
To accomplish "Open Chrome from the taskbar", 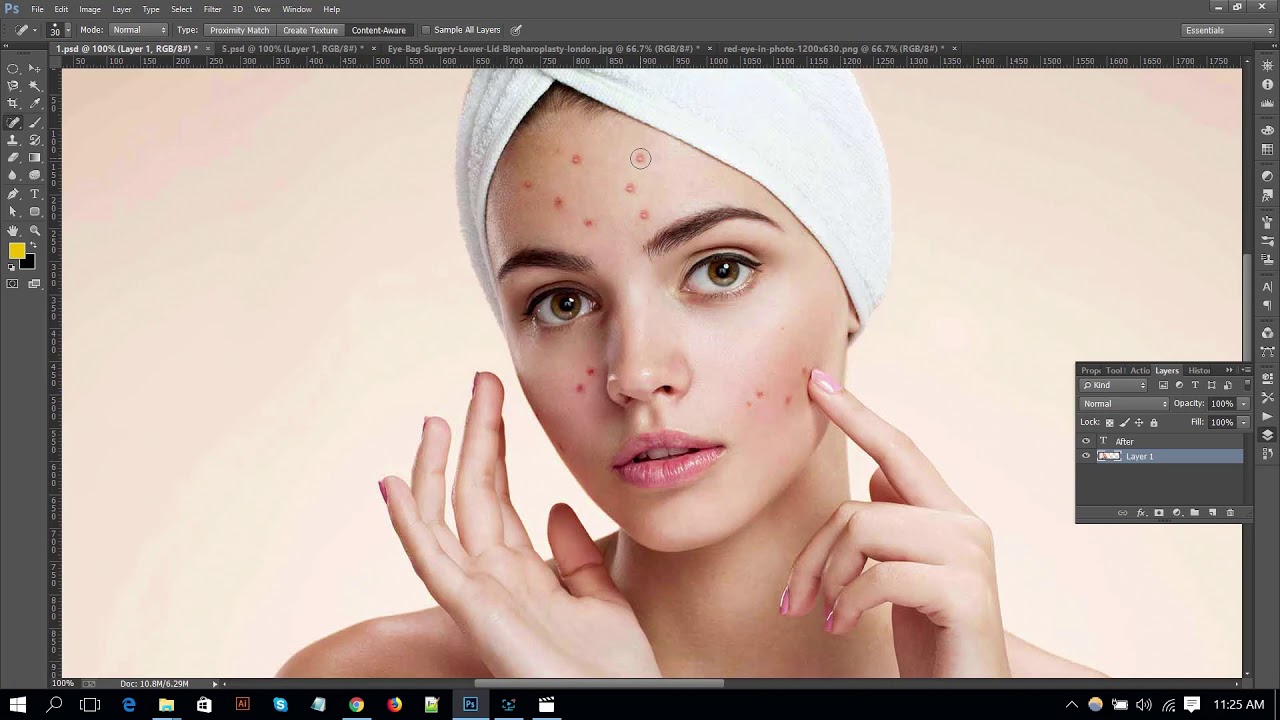I will (356, 705).
